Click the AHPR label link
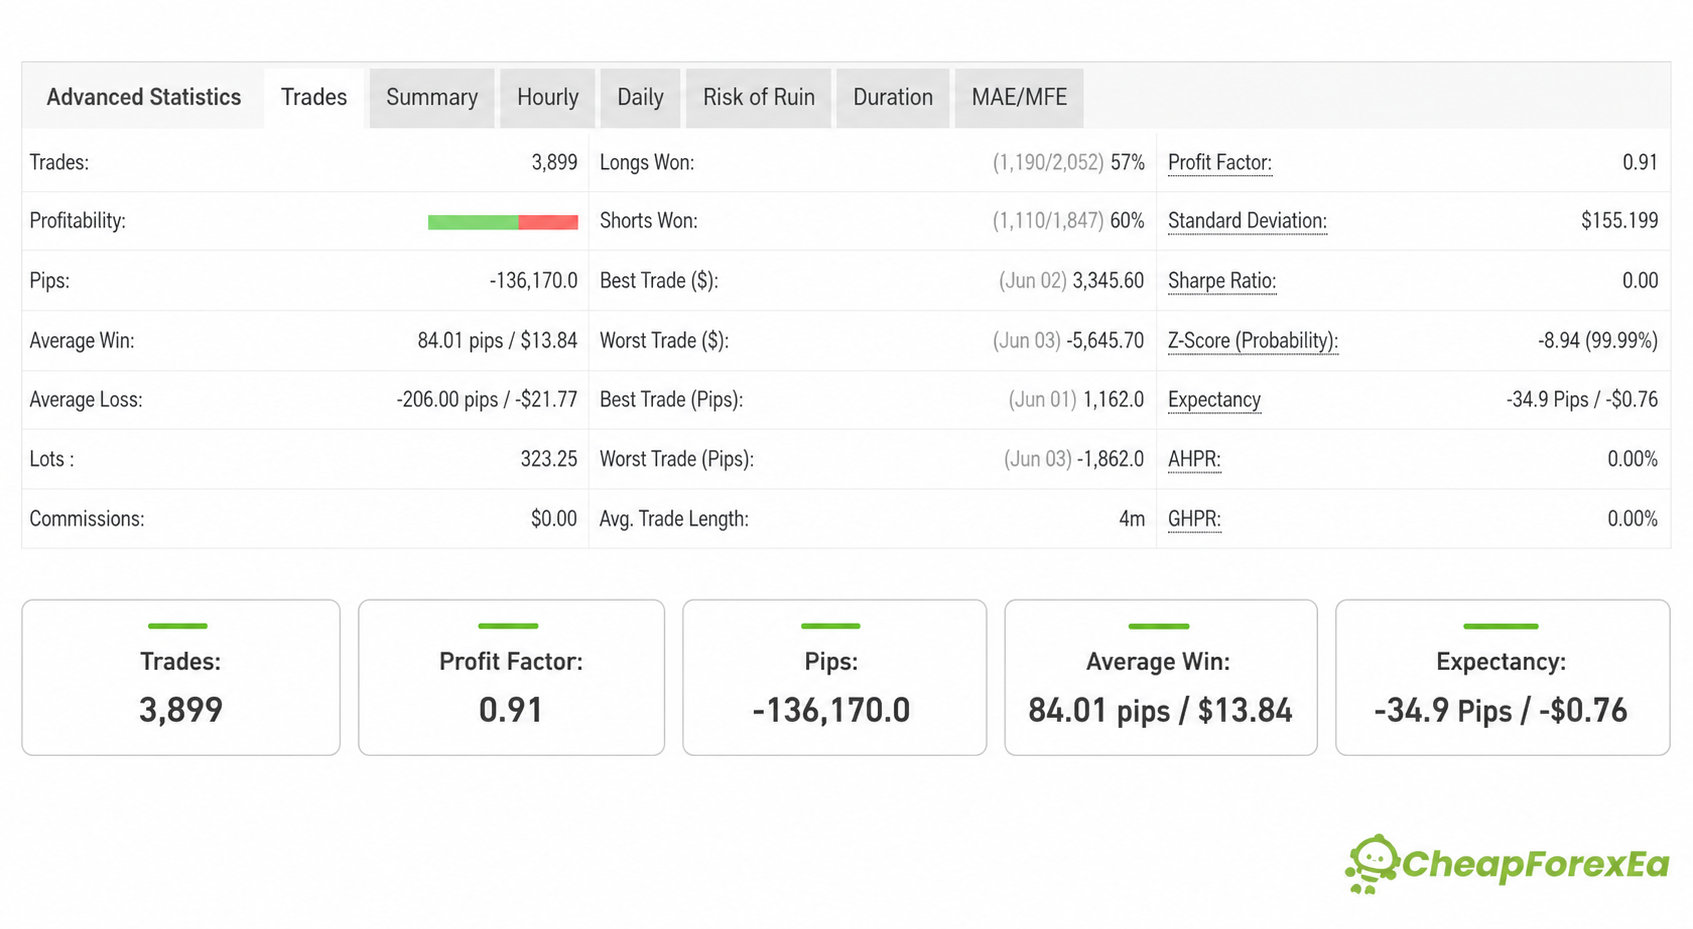Screen dimensions: 1693x929 [x=1194, y=459]
